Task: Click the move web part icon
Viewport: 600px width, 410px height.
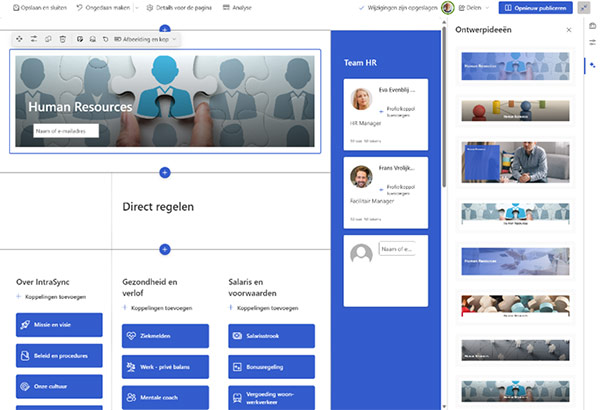Action: point(19,39)
